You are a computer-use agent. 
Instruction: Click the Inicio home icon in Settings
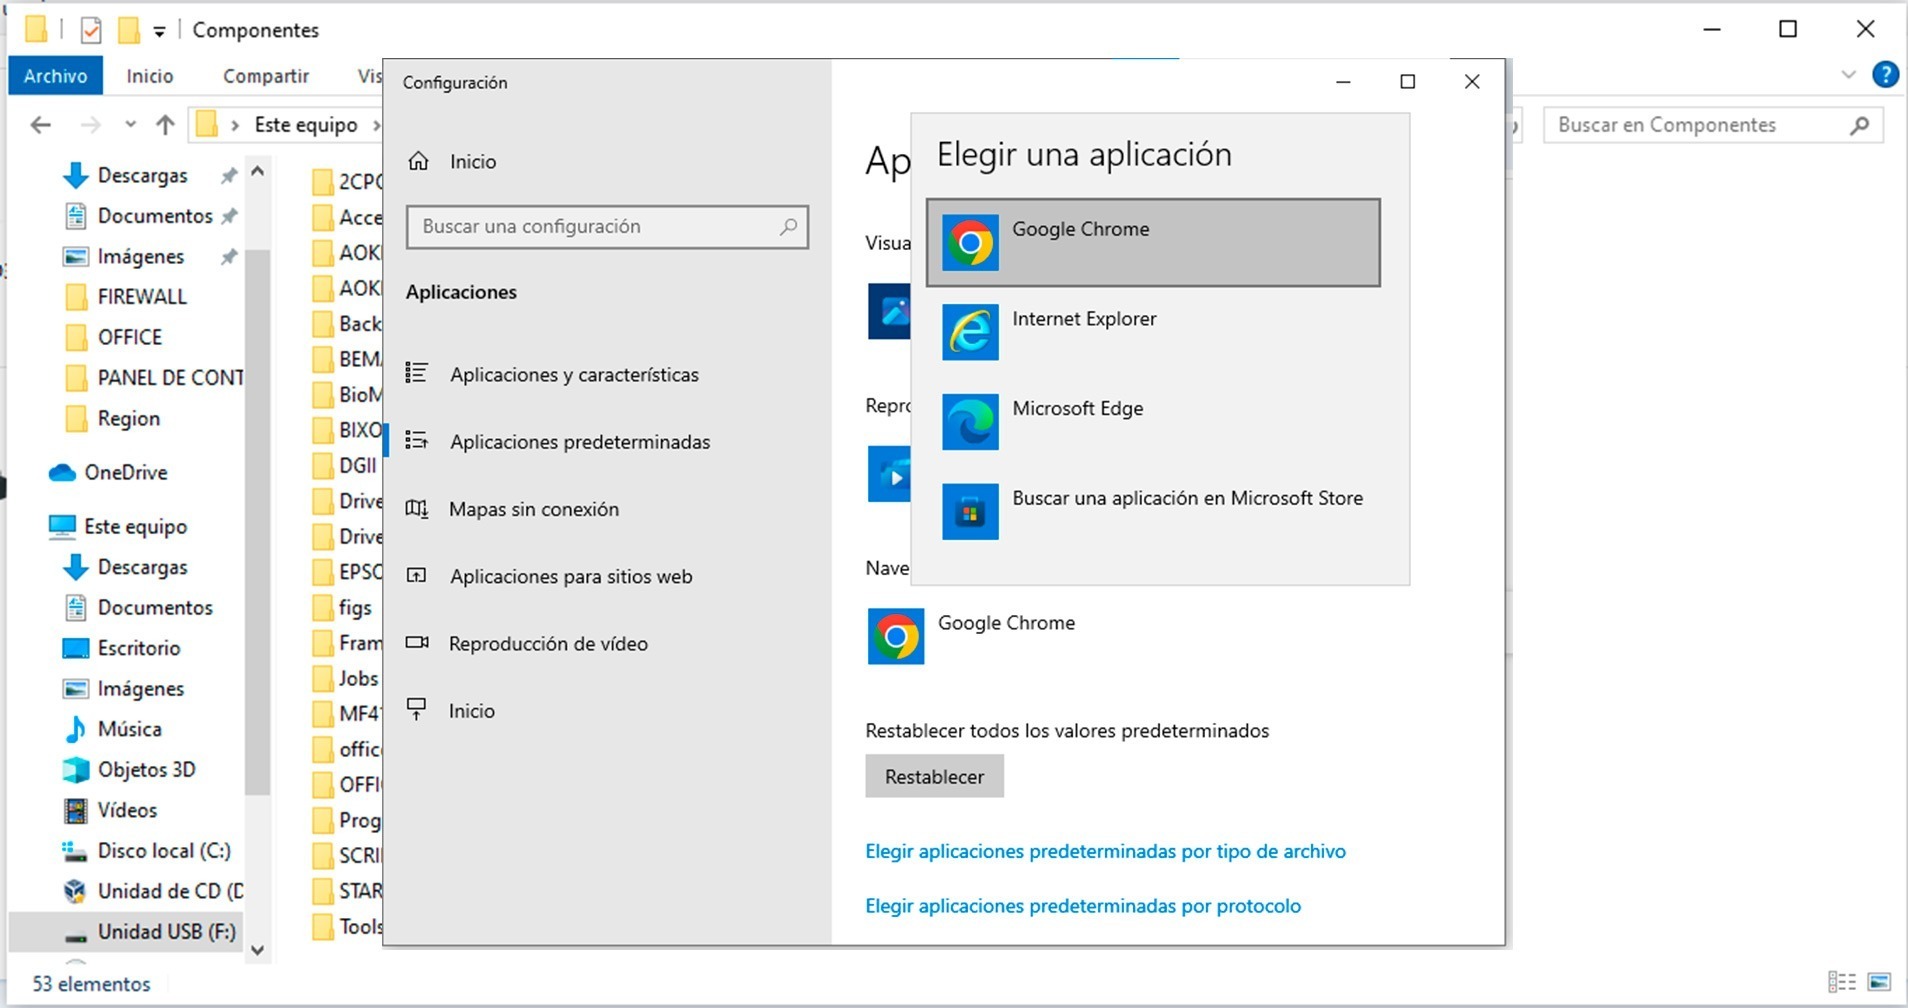pyautogui.click(x=419, y=161)
